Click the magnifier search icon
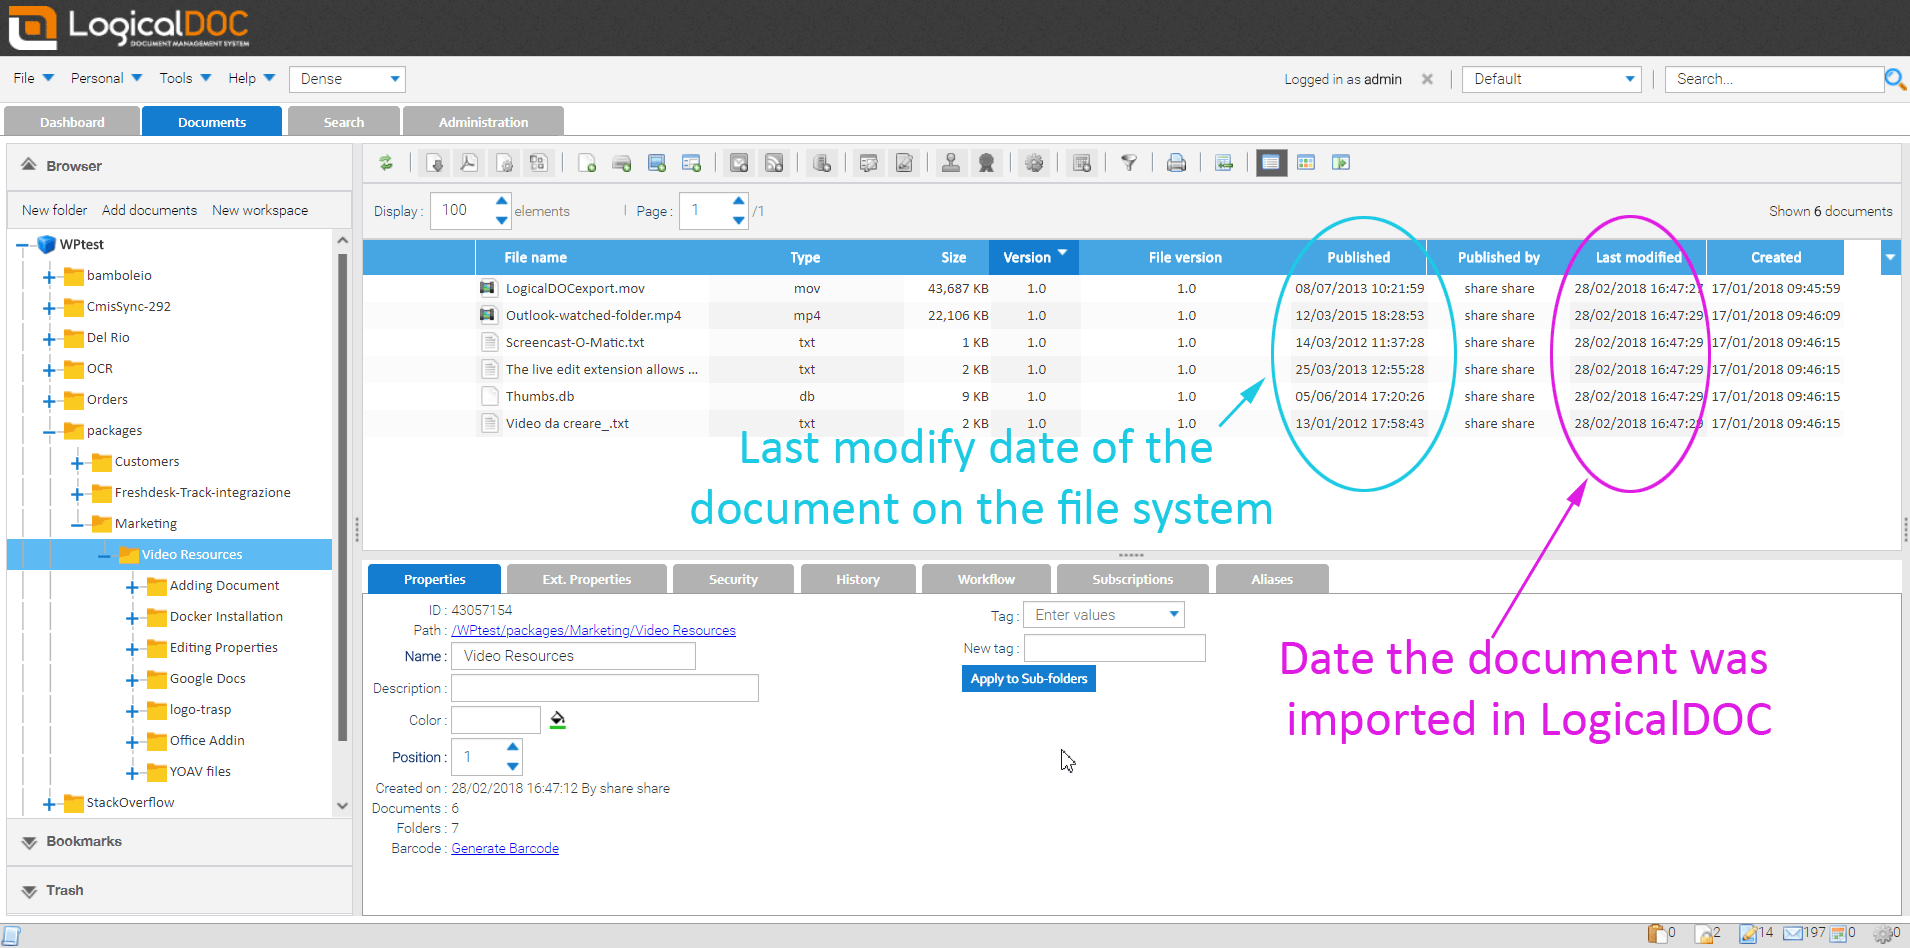1910x948 pixels. (x=1895, y=79)
